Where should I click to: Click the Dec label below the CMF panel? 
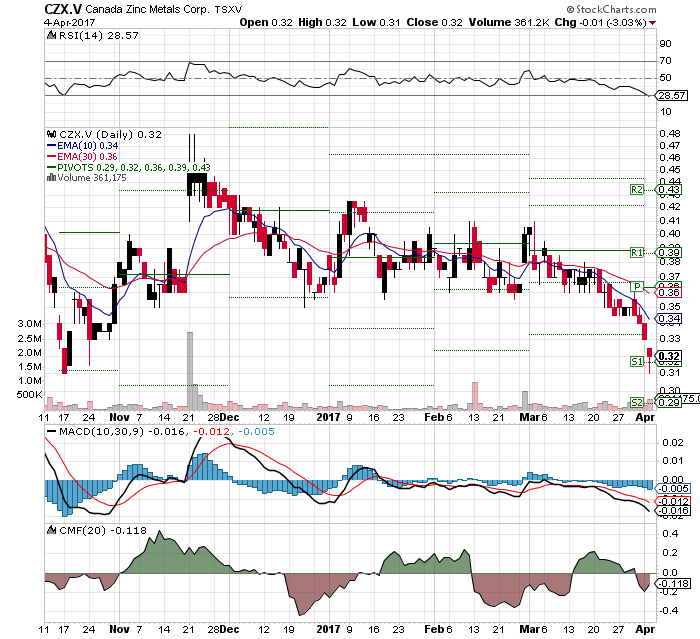(229, 629)
